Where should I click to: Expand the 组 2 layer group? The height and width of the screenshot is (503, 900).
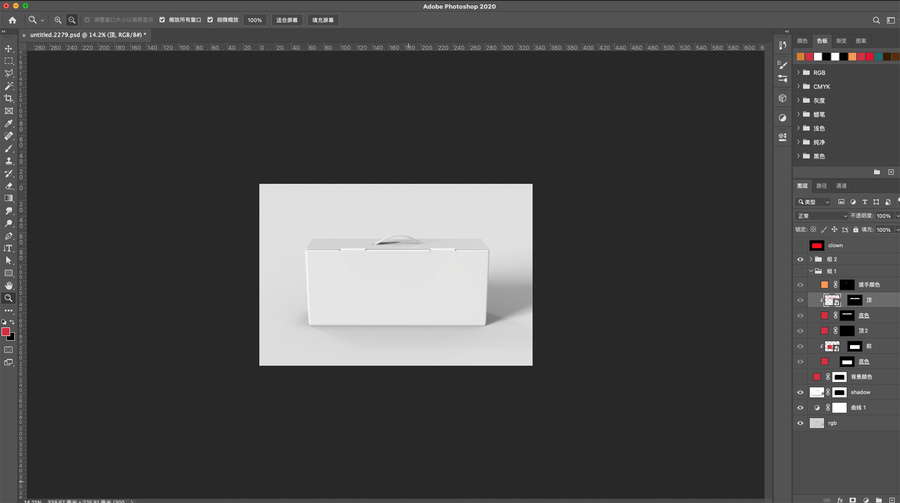click(x=811, y=260)
